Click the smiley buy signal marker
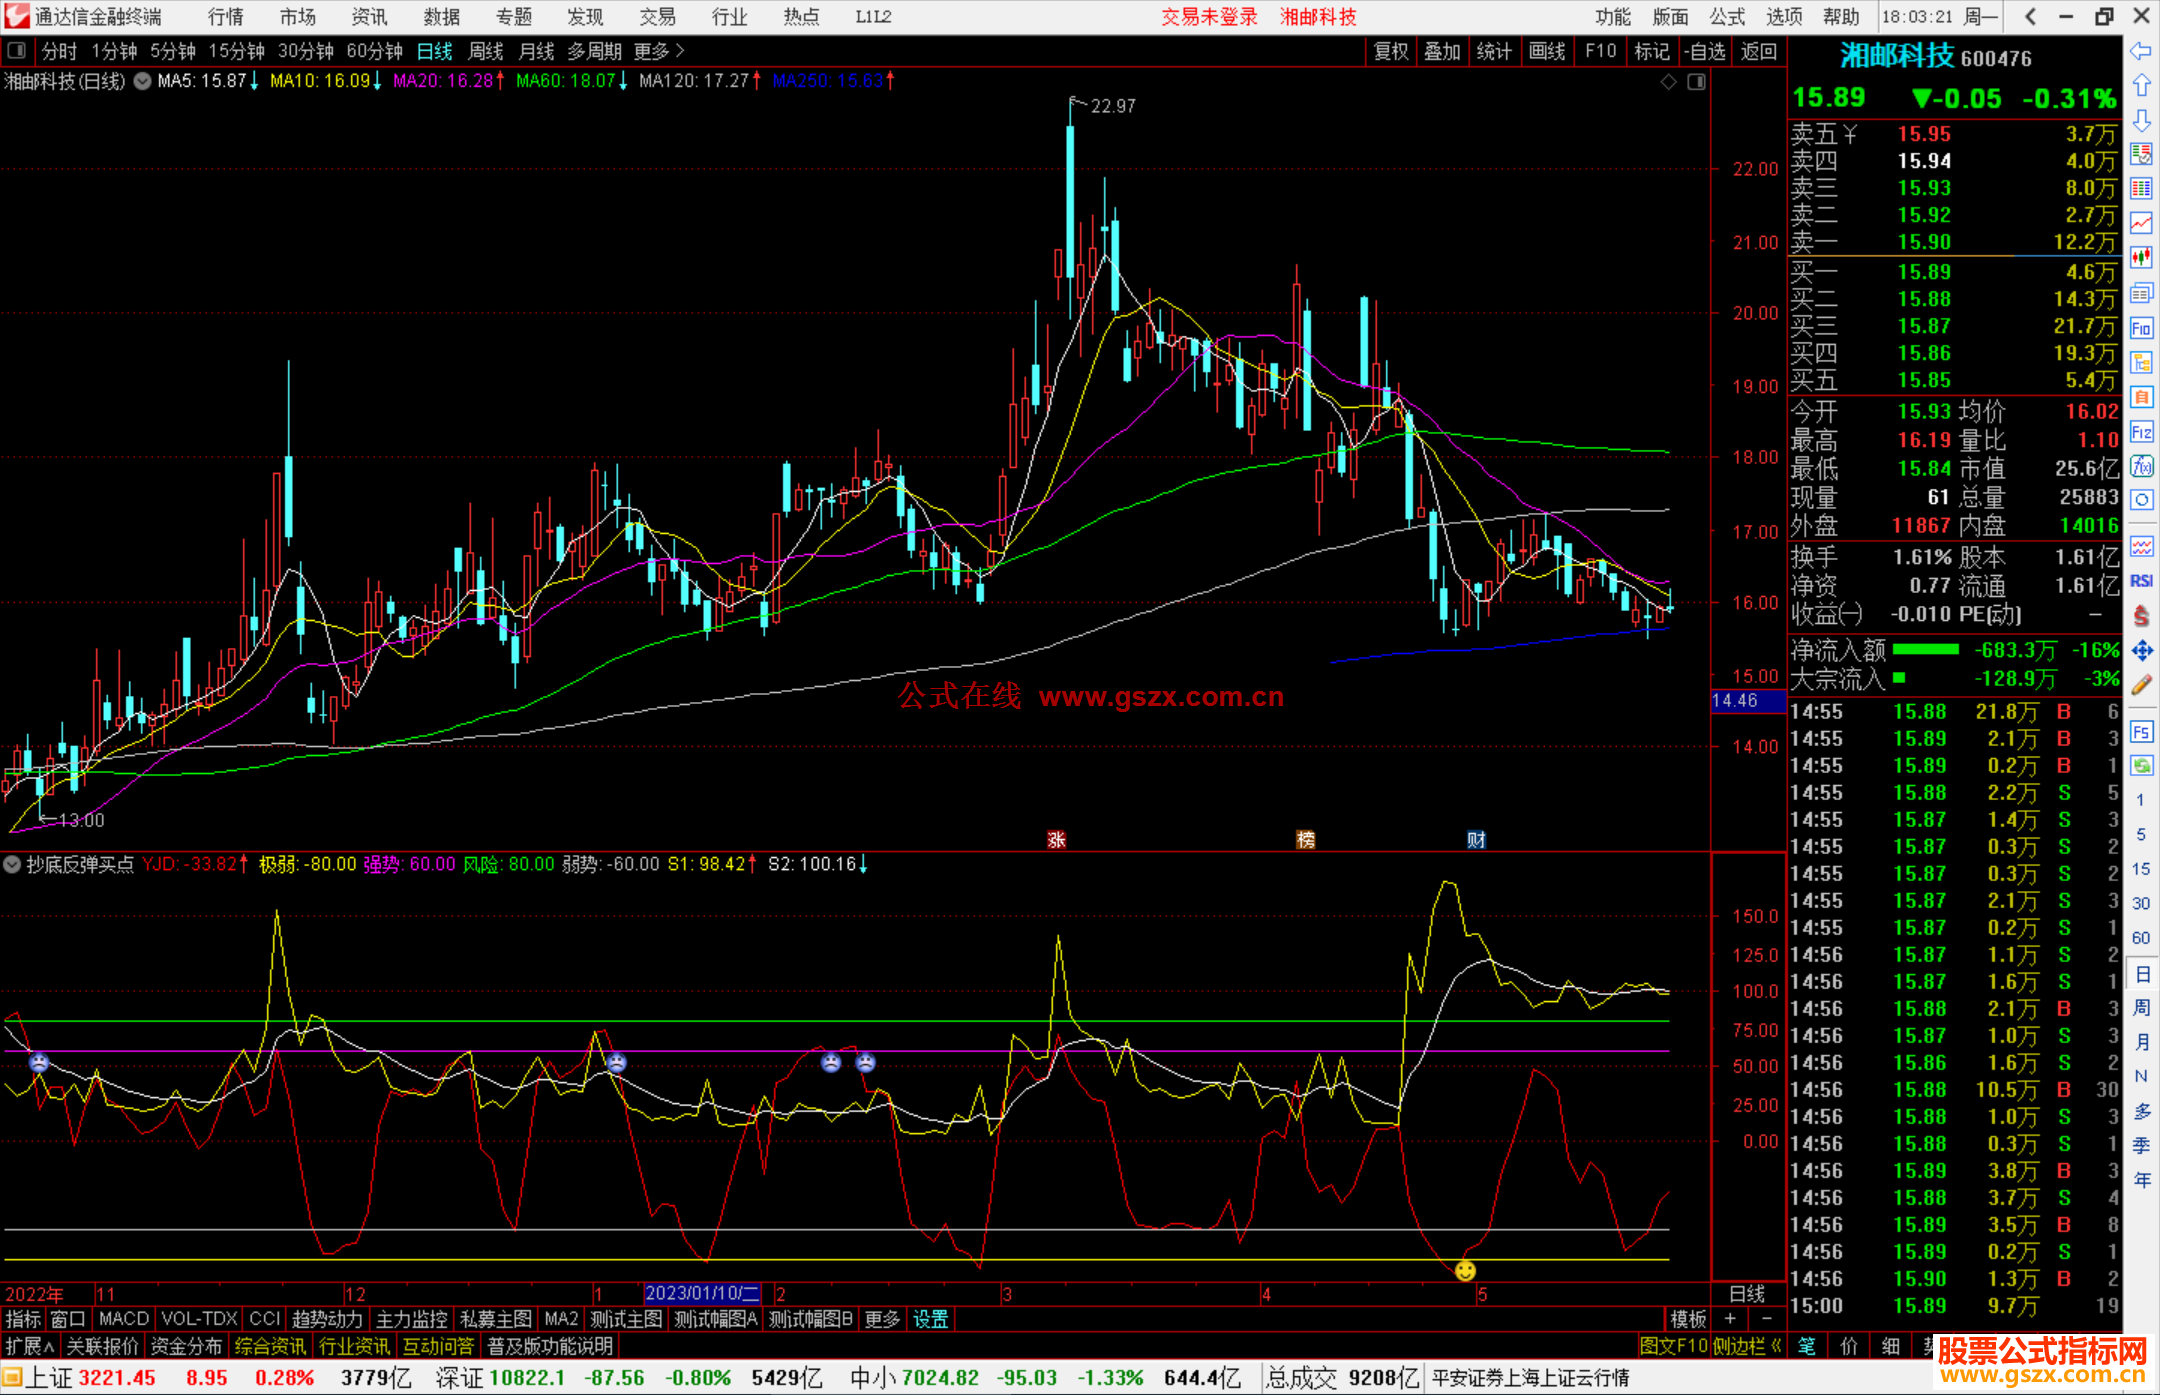This screenshot has height=1395, width=2160. pyautogui.click(x=1465, y=1271)
